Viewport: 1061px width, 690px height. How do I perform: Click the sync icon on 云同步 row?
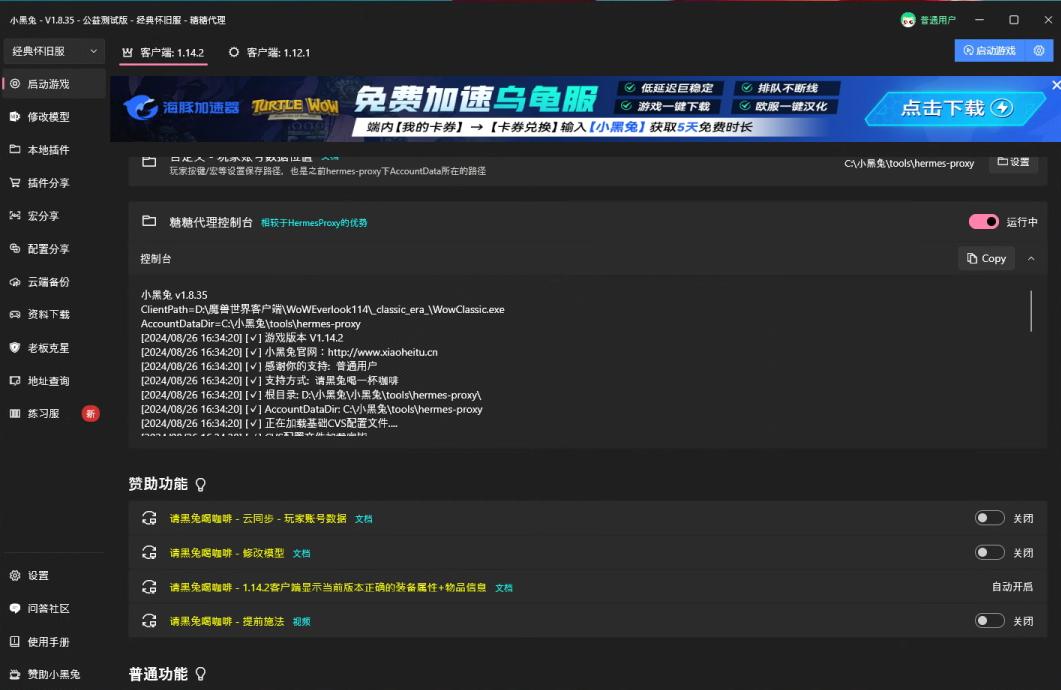[149, 518]
